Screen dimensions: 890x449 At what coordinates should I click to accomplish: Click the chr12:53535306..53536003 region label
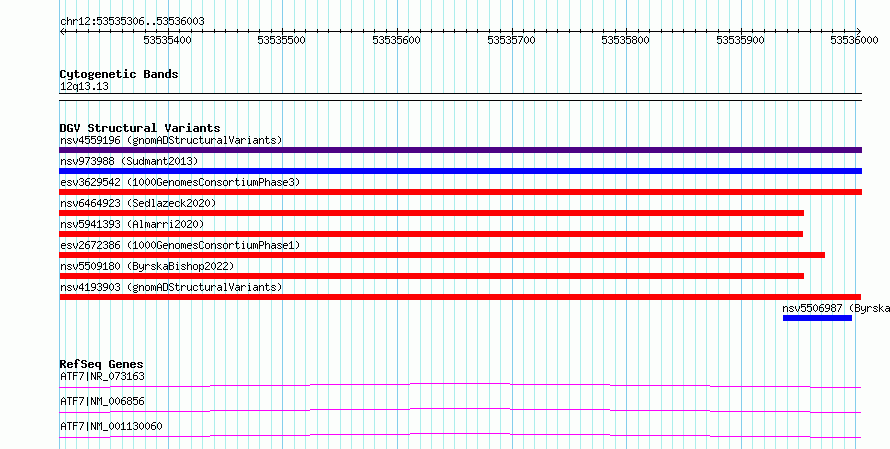pyautogui.click(x=132, y=21)
